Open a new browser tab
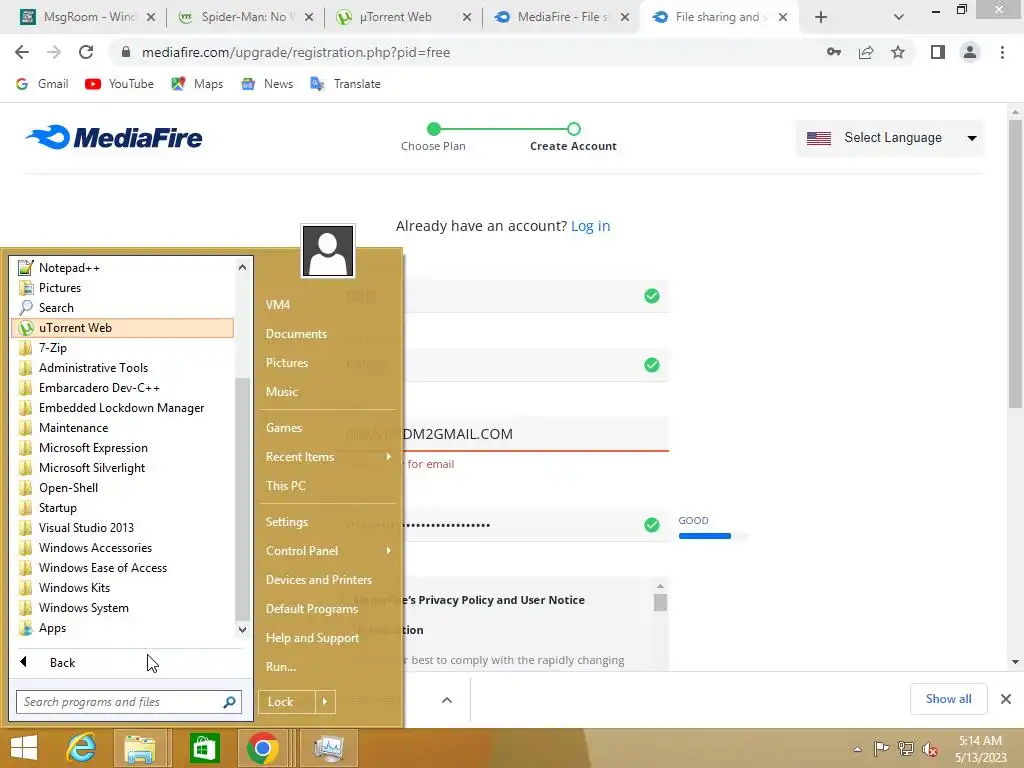This screenshot has height=768, width=1024. coord(821,18)
